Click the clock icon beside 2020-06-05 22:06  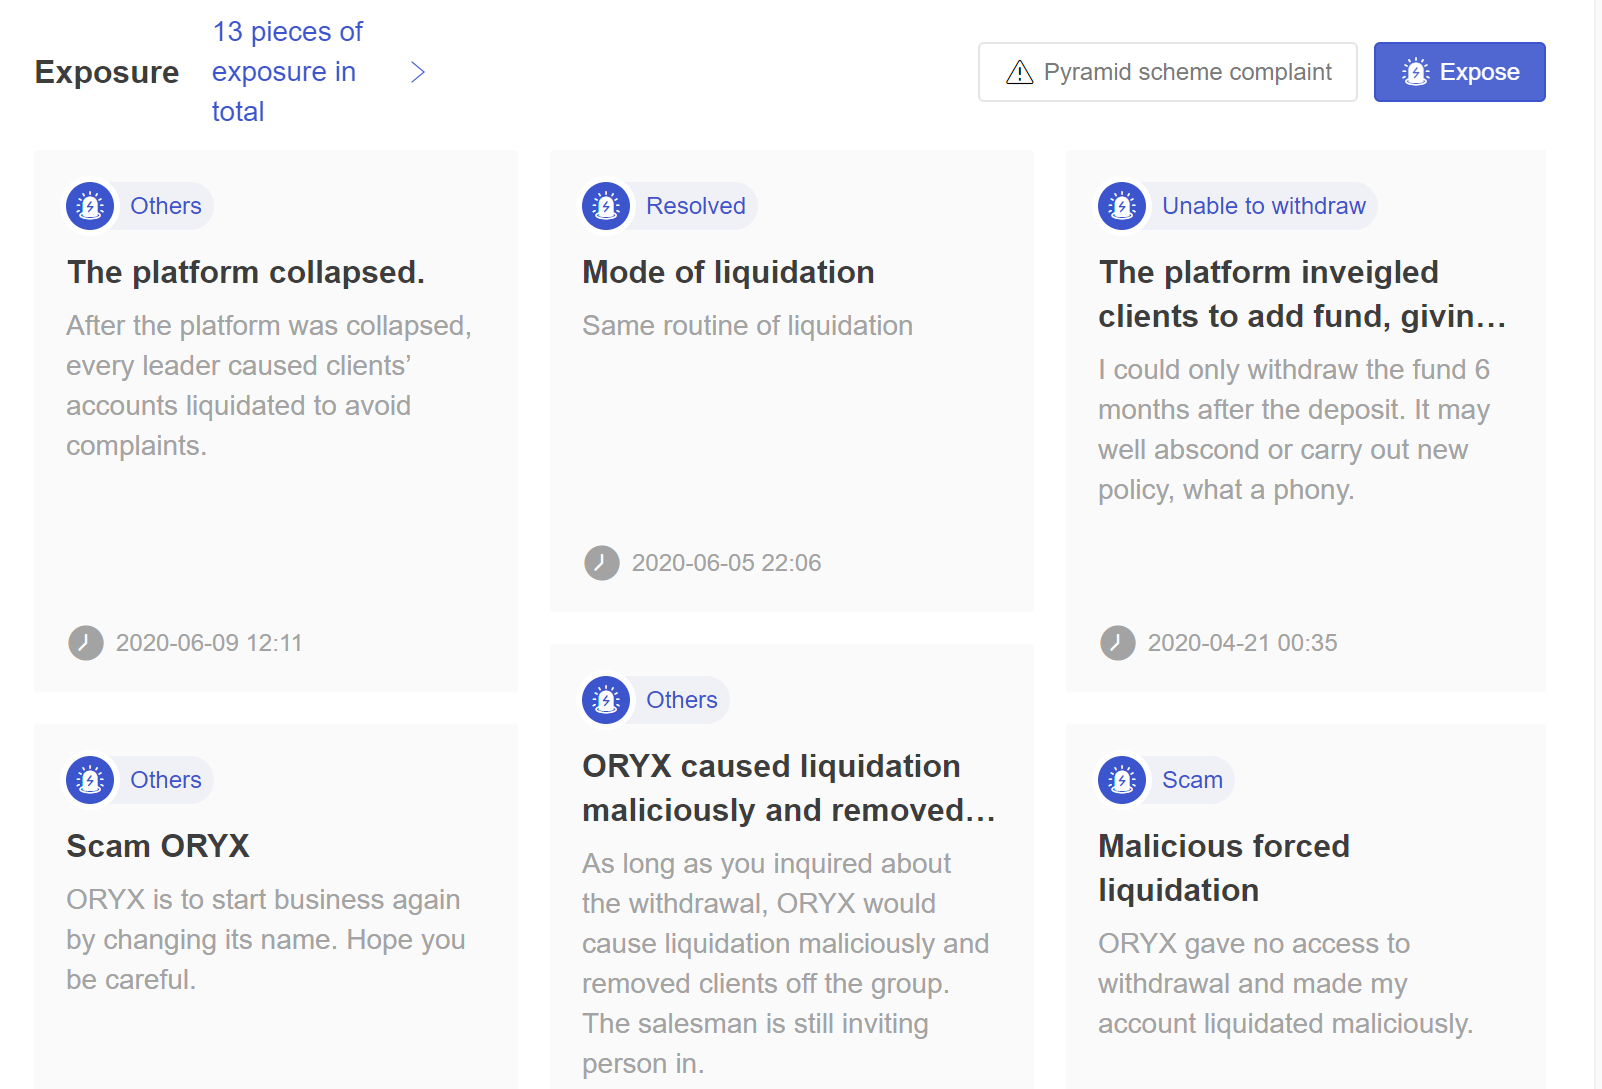coord(602,563)
